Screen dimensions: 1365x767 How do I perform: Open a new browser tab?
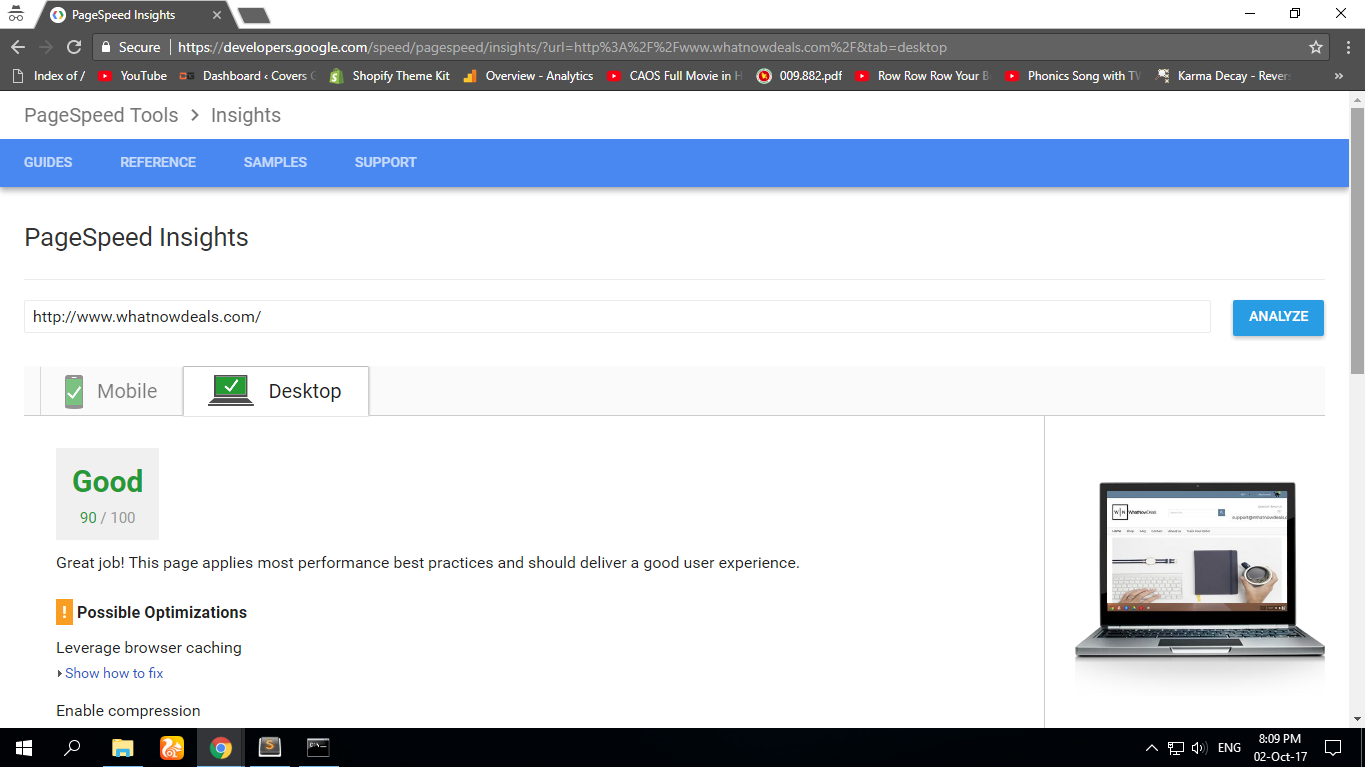[x=254, y=15]
